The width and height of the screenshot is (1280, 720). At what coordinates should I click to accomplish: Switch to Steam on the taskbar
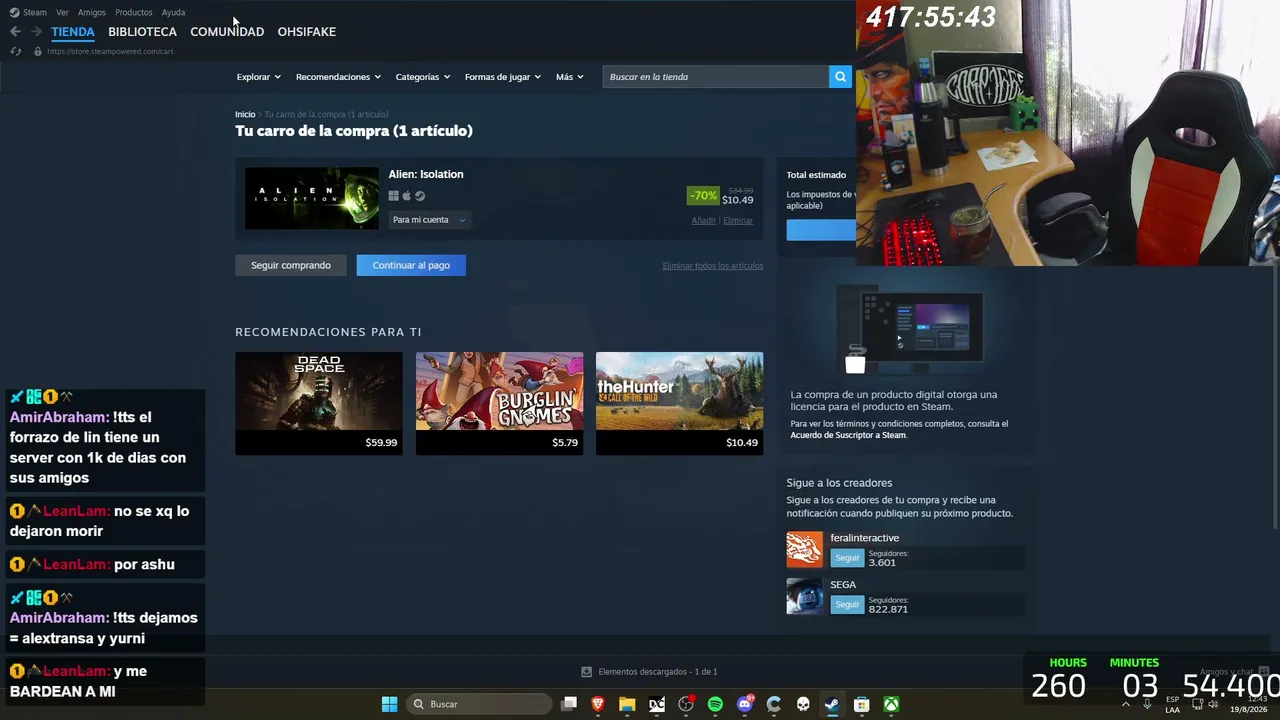[832, 704]
